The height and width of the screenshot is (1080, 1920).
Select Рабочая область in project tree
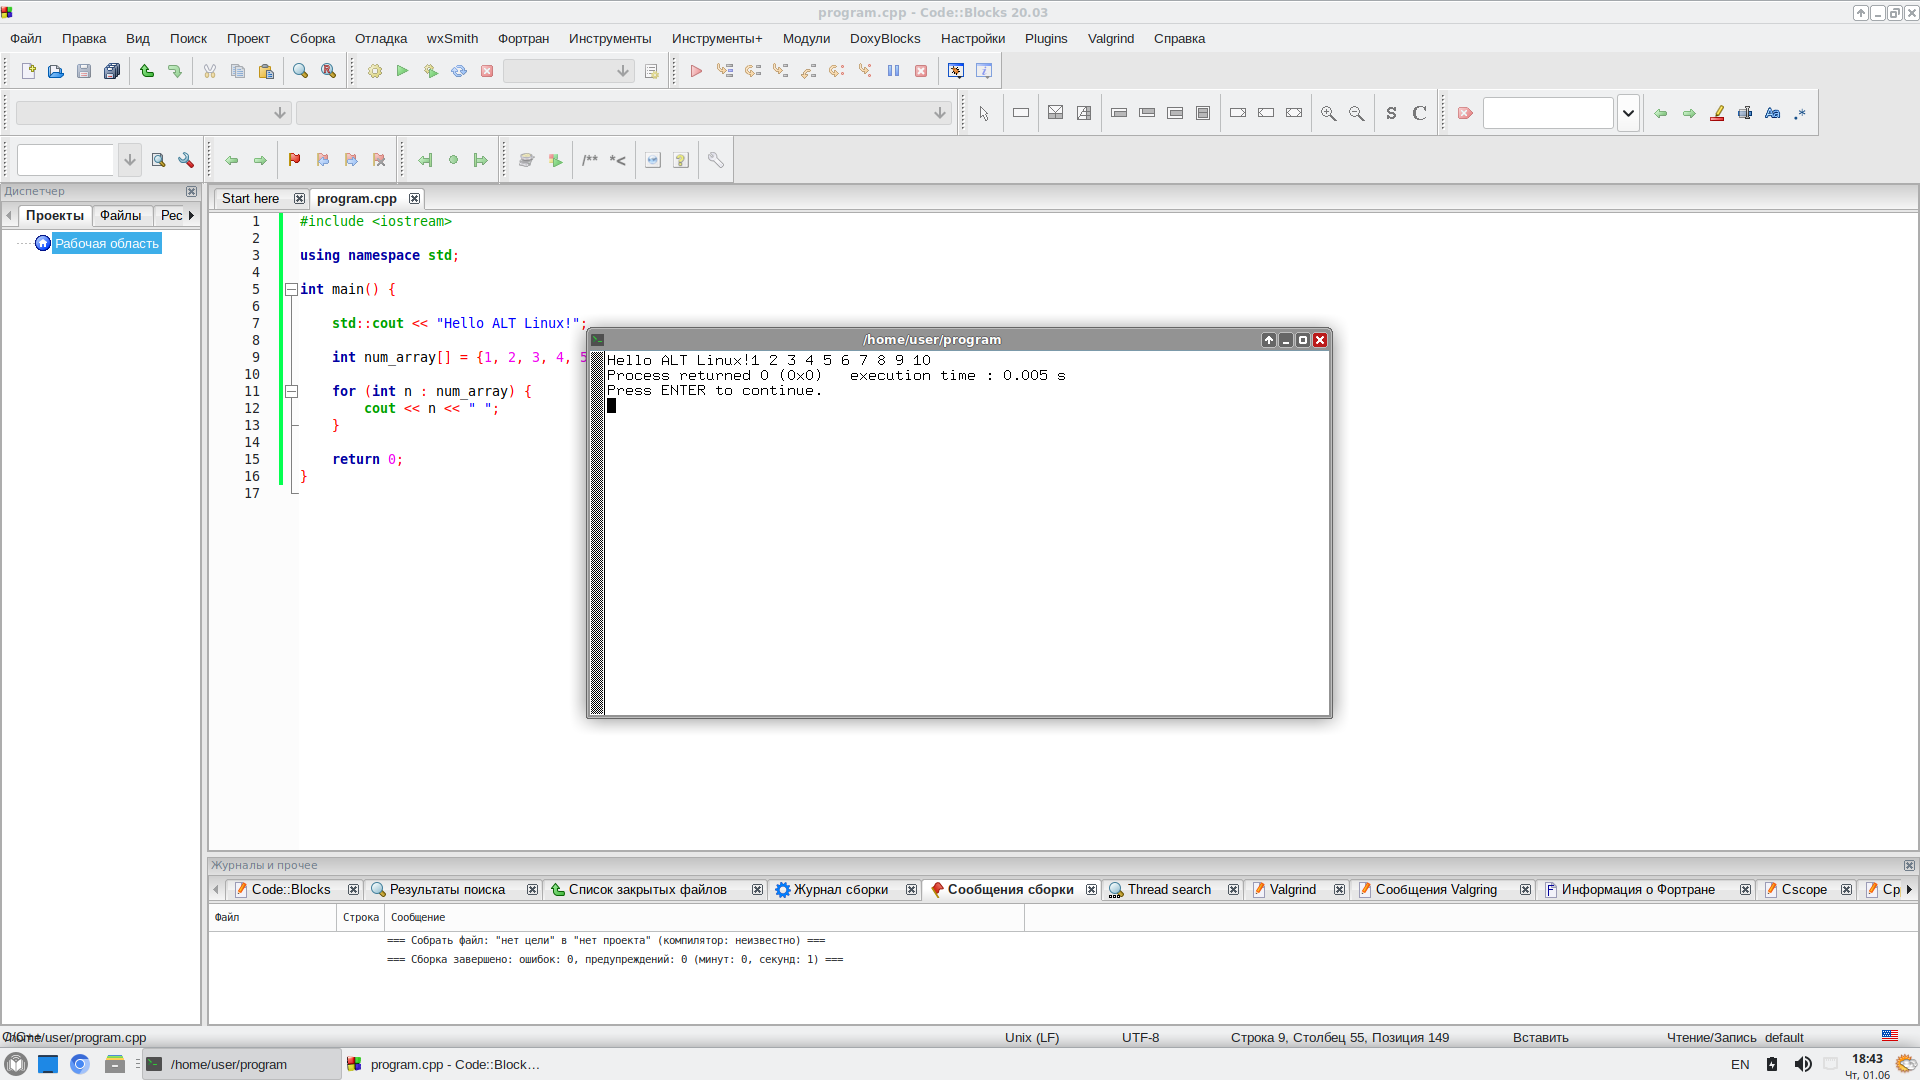click(x=106, y=243)
